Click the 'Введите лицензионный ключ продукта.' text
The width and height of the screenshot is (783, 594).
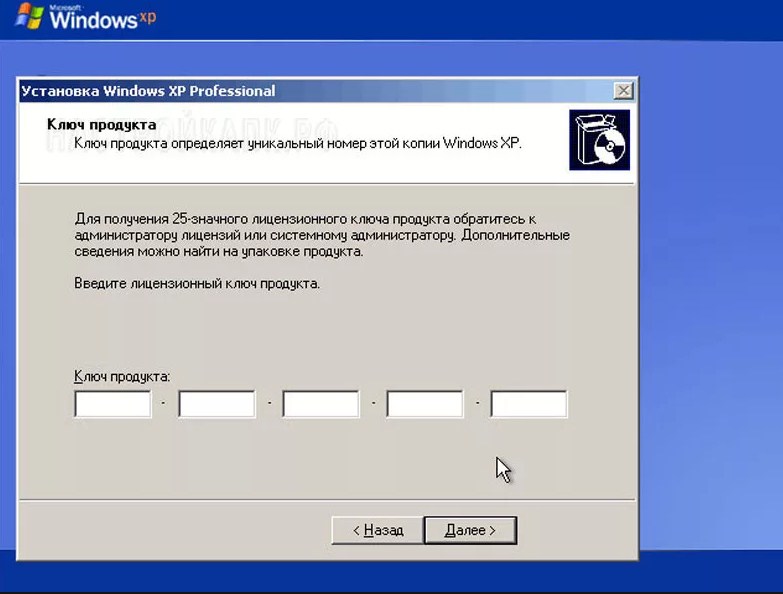197,284
